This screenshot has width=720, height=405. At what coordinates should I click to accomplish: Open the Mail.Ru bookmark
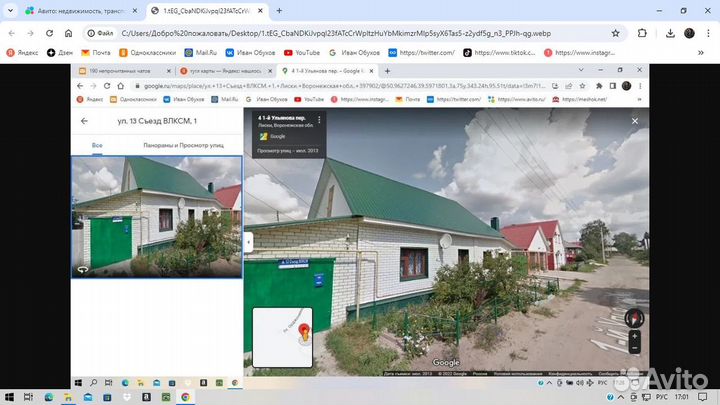(x=201, y=53)
